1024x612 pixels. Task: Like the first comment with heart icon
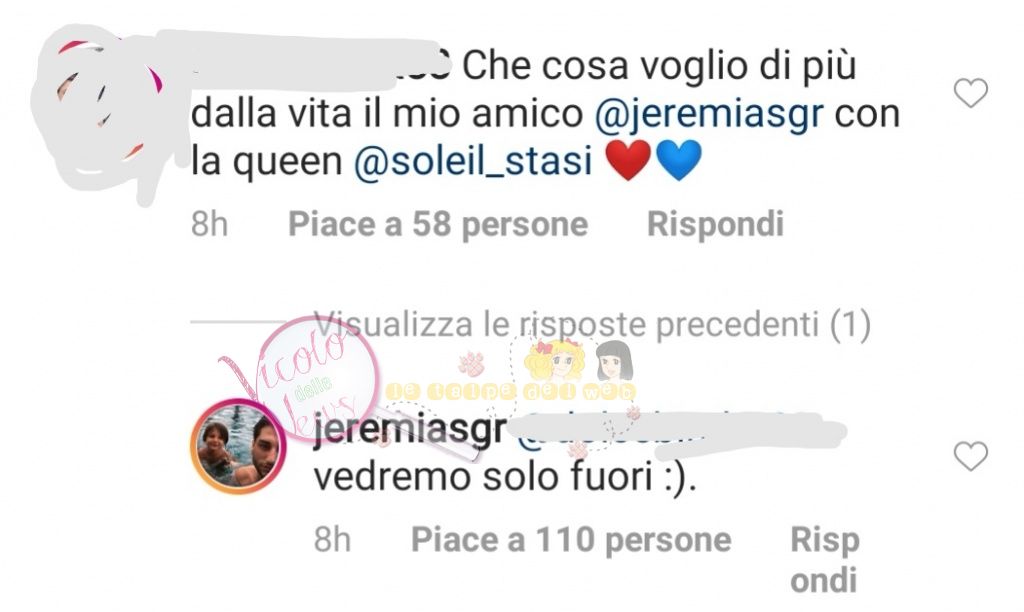[x=970, y=93]
